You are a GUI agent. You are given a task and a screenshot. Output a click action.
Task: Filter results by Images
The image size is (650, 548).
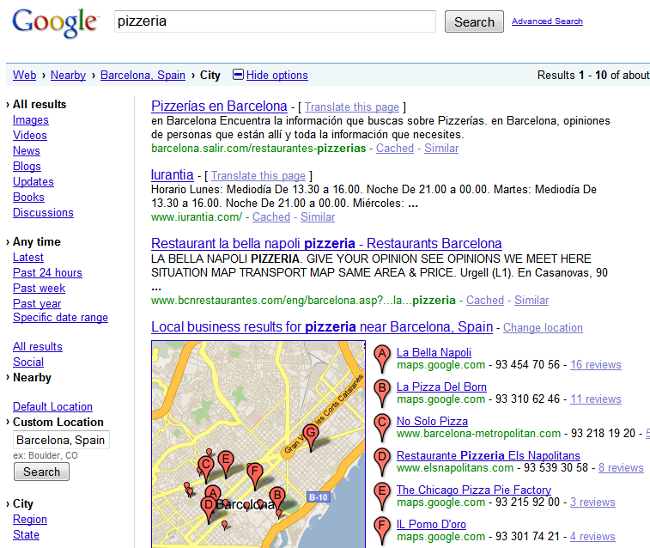[31, 120]
